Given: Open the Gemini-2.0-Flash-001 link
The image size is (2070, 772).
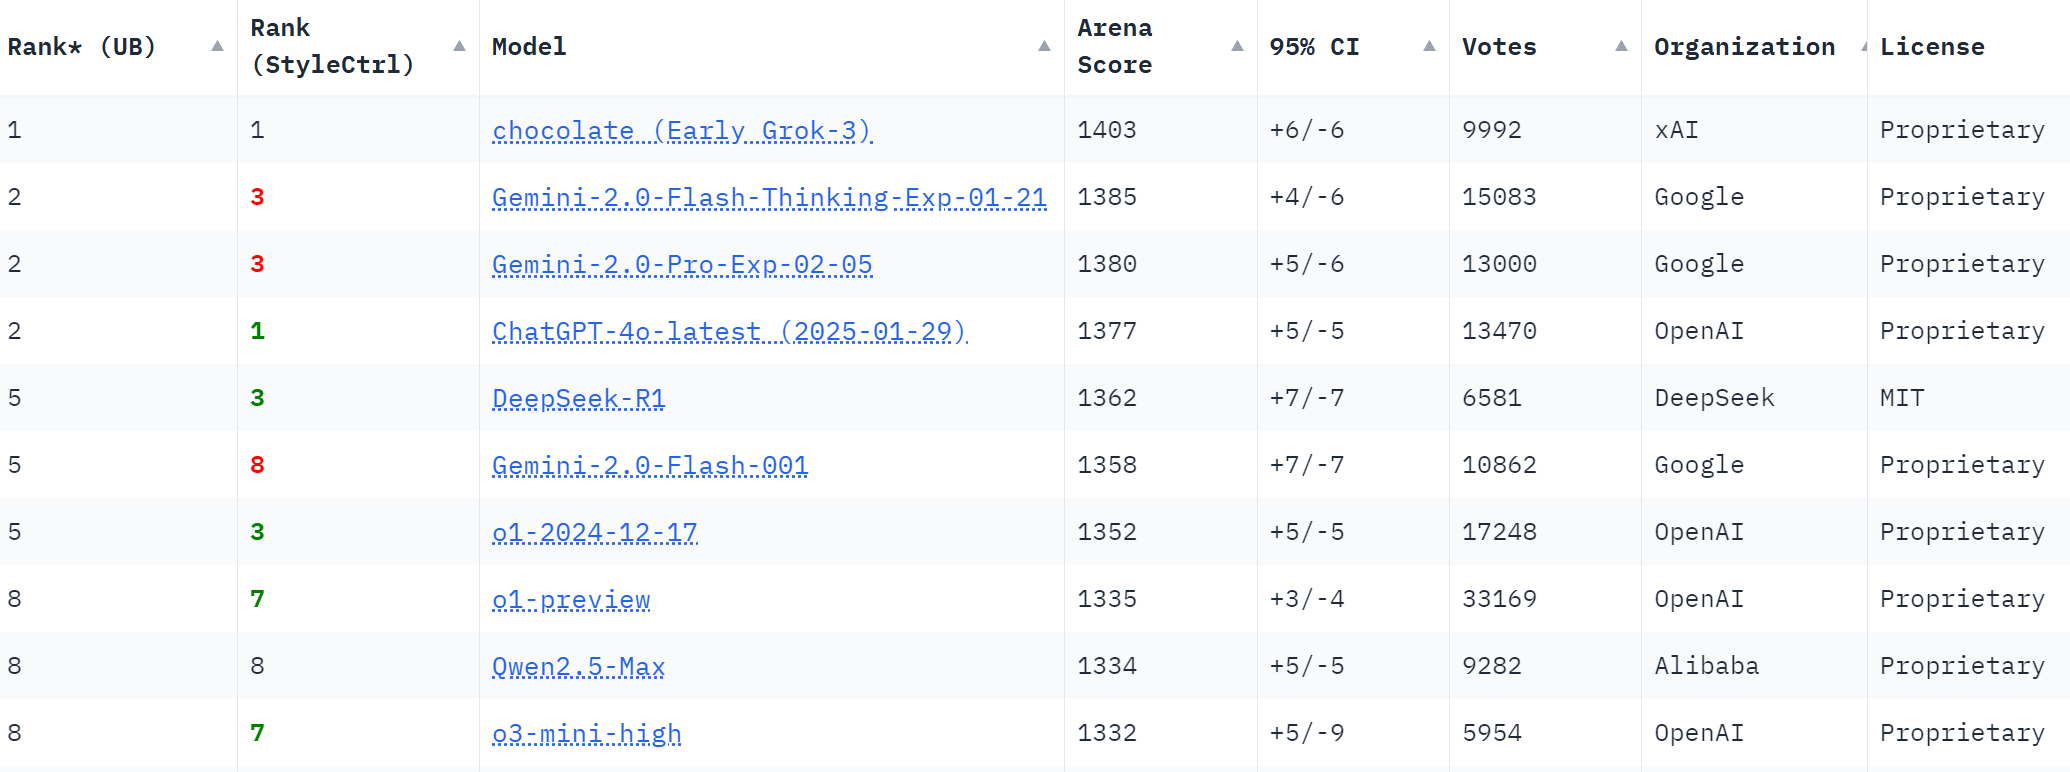Looking at the screenshot, I should click(650, 466).
